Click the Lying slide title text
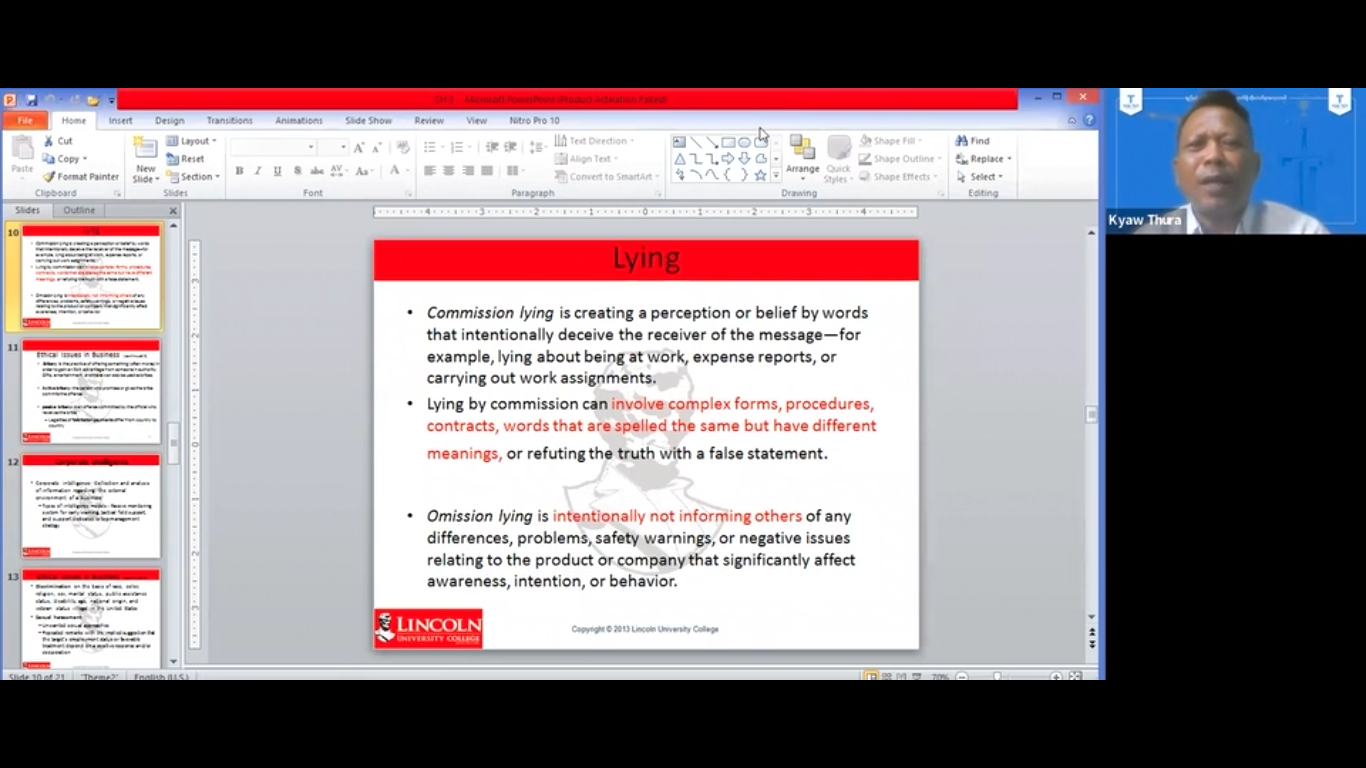 tap(646, 259)
